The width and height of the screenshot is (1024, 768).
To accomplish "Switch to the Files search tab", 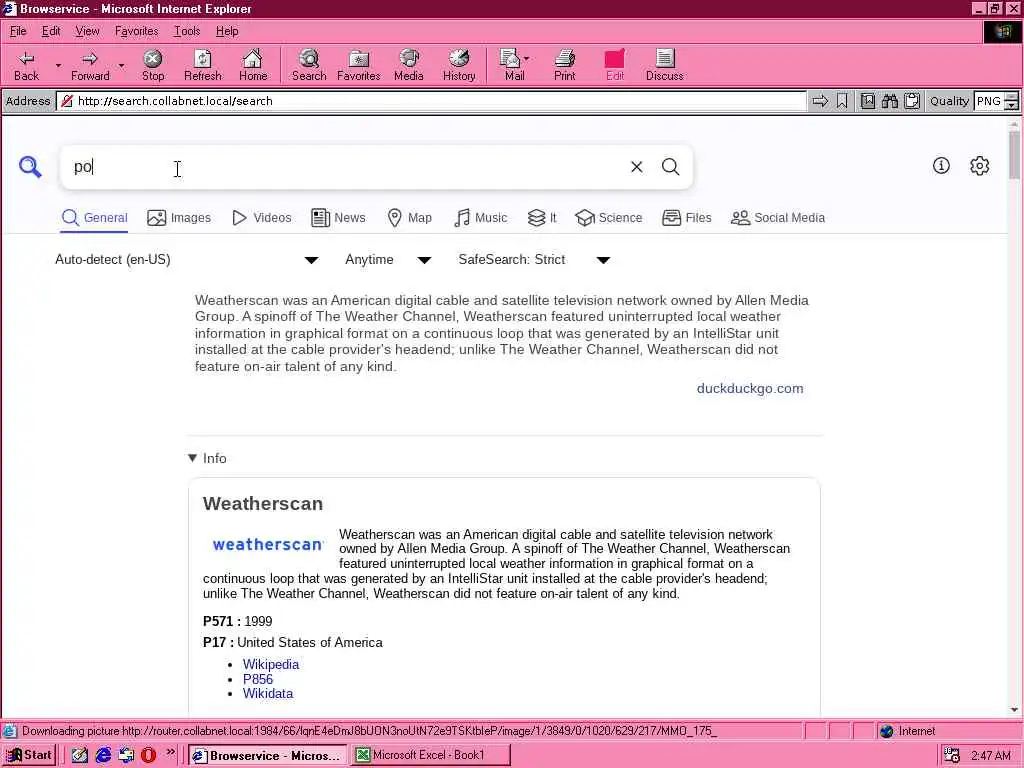I will [686, 218].
